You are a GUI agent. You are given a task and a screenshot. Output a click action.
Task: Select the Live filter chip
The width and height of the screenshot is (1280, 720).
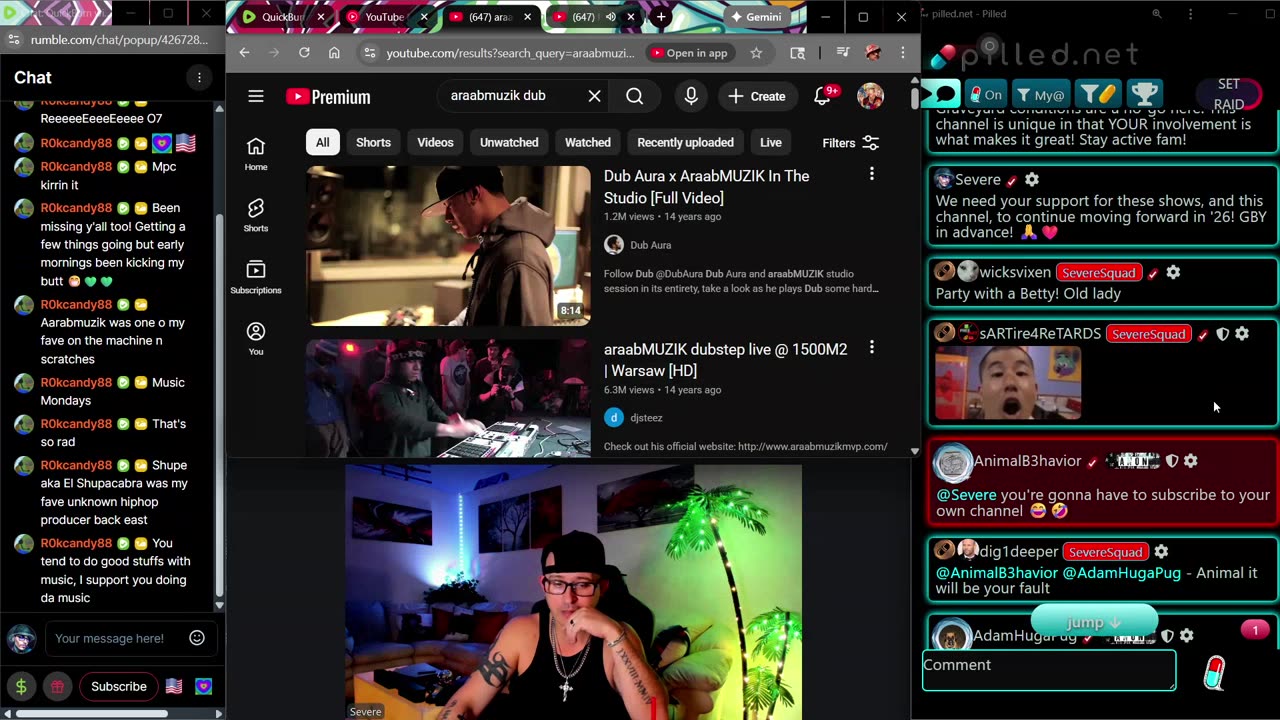770,142
